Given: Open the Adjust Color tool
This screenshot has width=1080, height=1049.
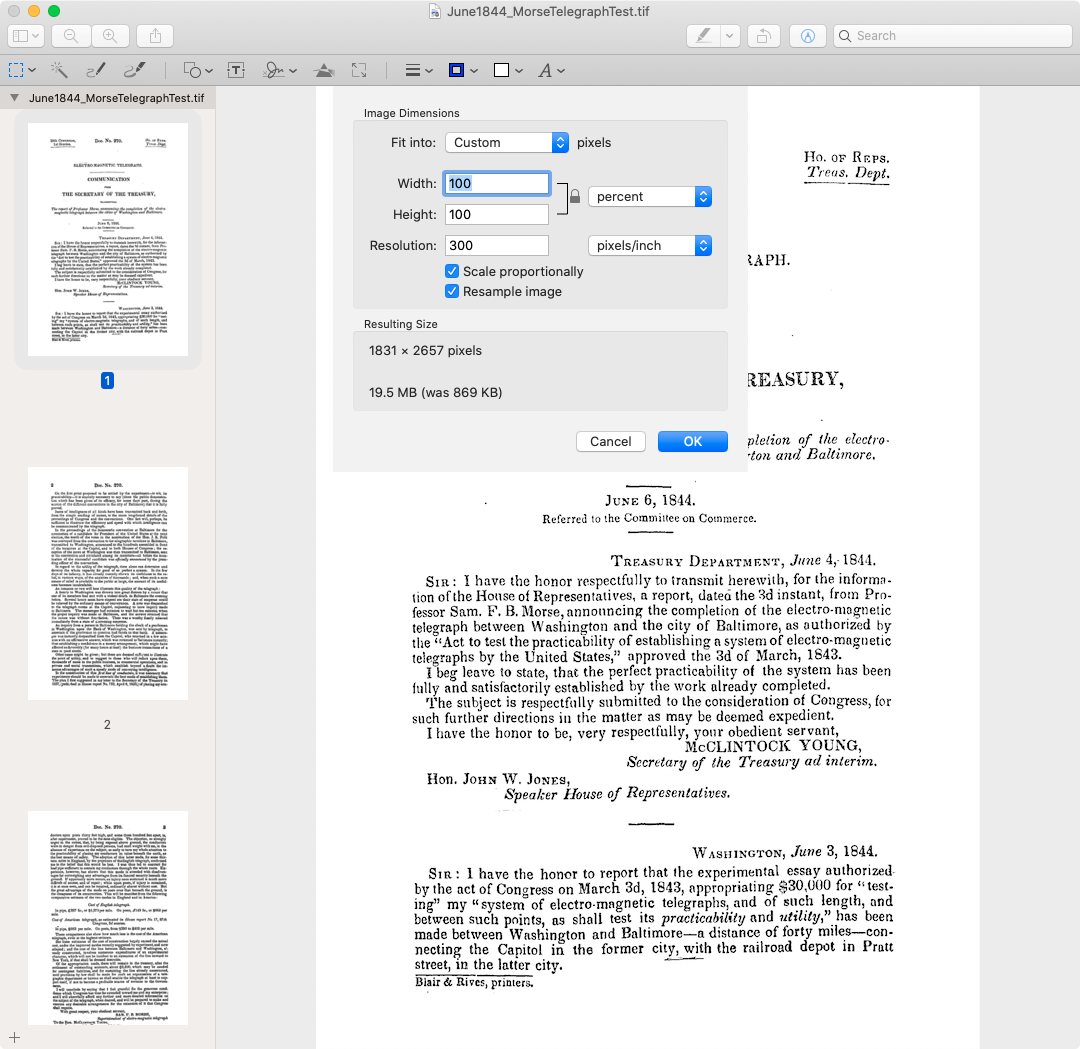Looking at the screenshot, I should (x=325, y=70).
